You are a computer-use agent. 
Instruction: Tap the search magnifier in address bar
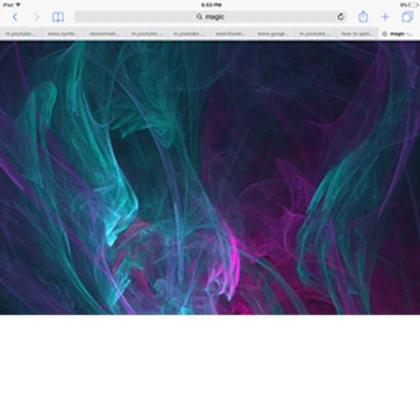[x=199, y=17]
